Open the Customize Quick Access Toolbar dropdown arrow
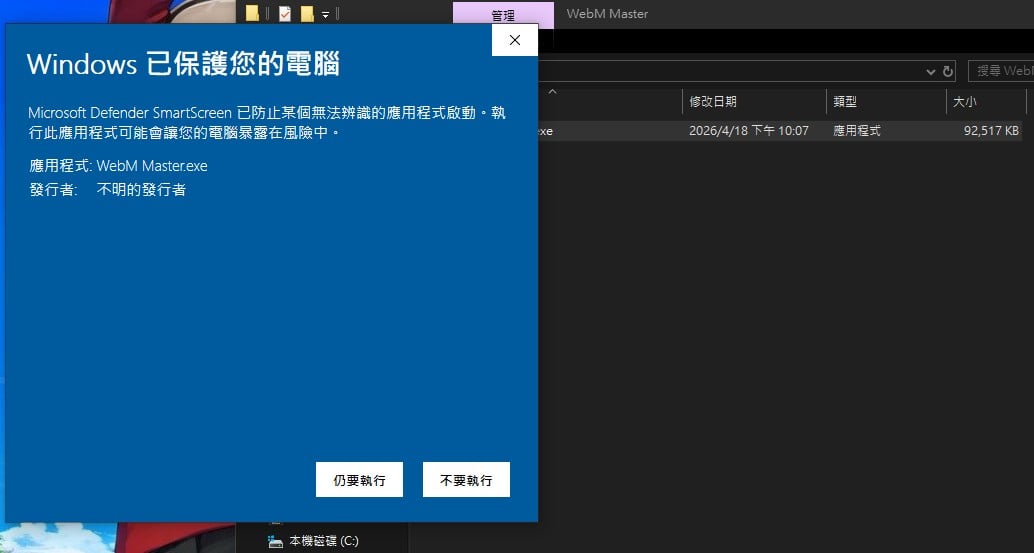 point(326,14)
